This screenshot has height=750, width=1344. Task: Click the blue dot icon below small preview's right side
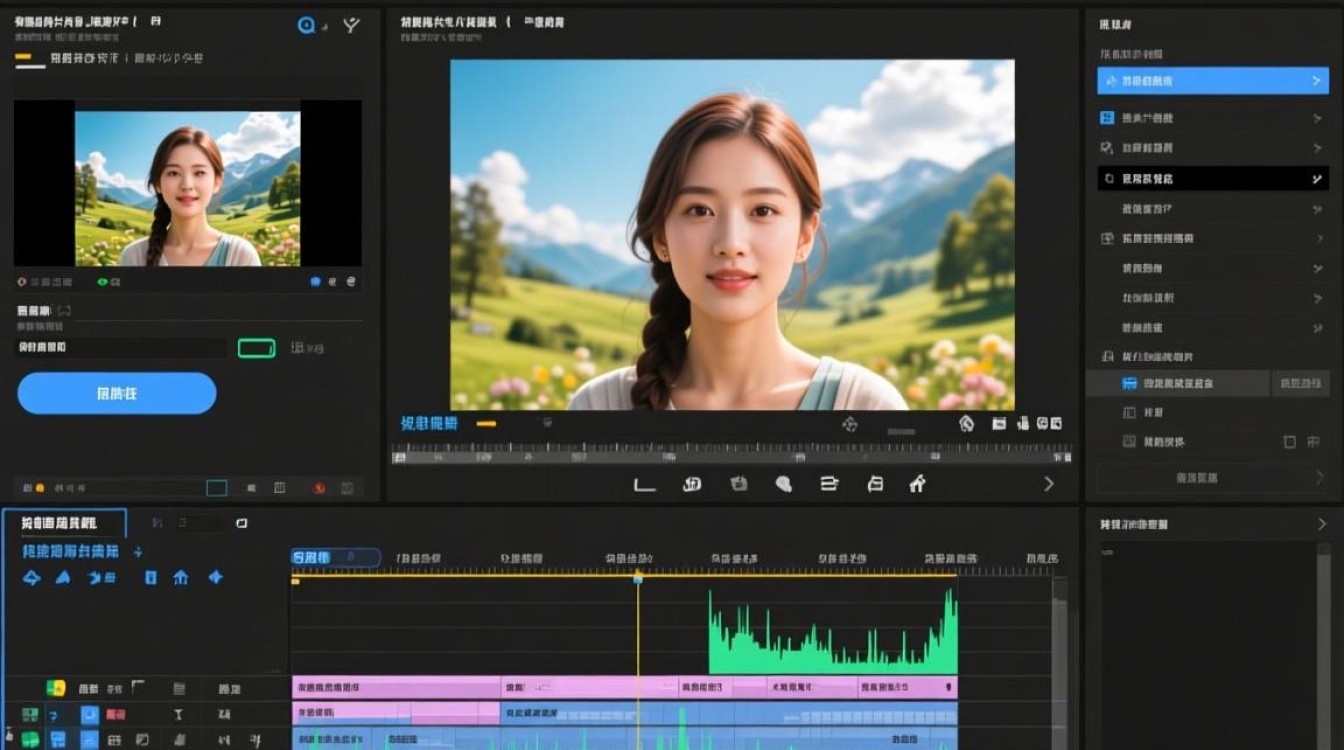click(315, 282)
